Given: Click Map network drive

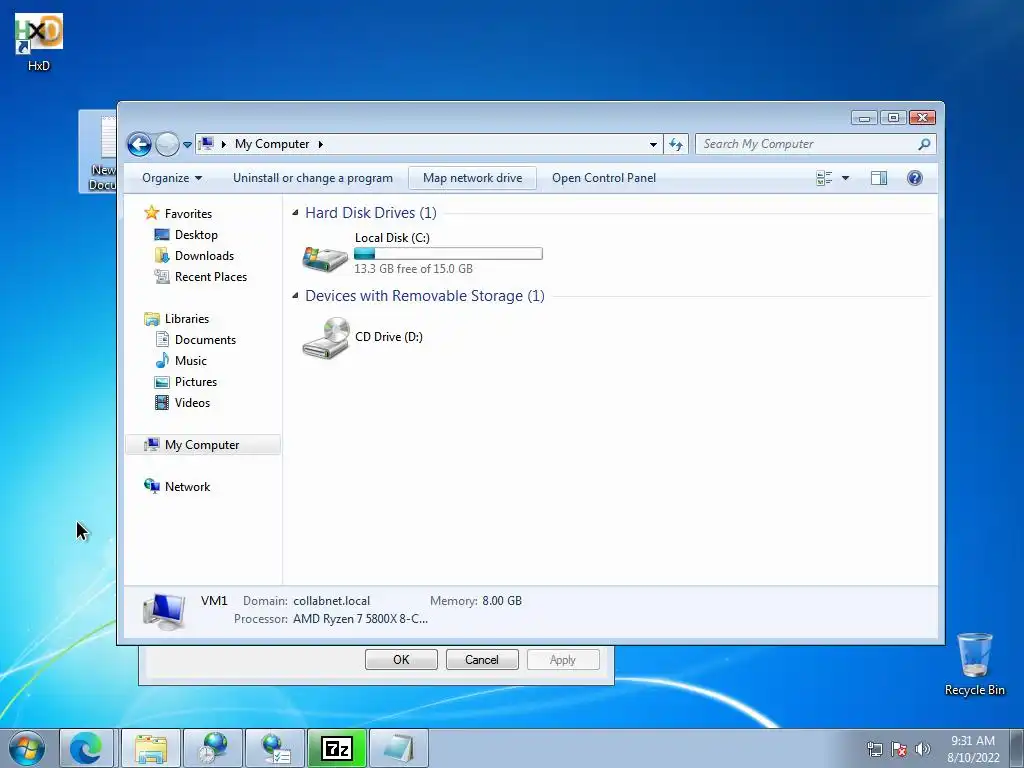Looking at the screenshot, I should (472, 178).
